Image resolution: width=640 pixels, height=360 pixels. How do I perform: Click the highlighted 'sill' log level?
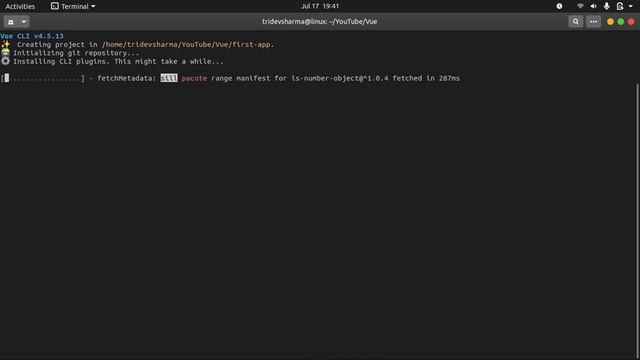(169, 78)
